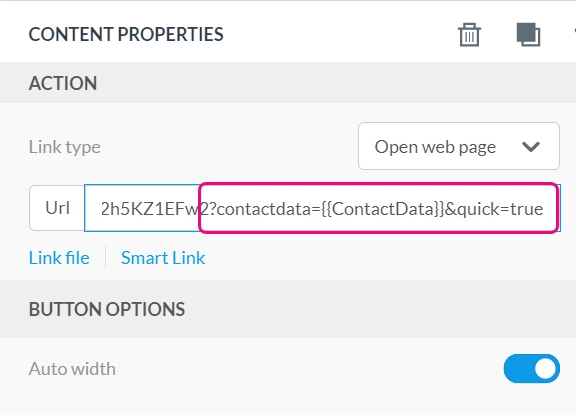Click the Auto width label

(x=72, y=369)
